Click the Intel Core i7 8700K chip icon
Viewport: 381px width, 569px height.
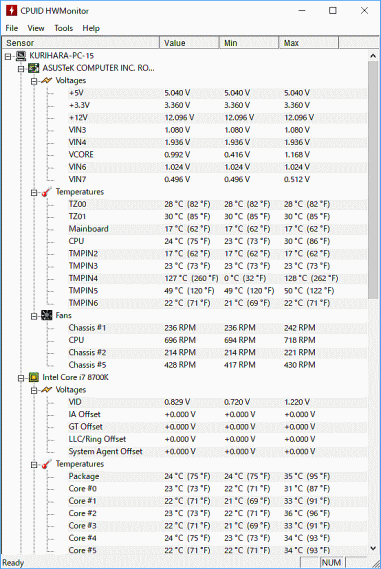34,377
